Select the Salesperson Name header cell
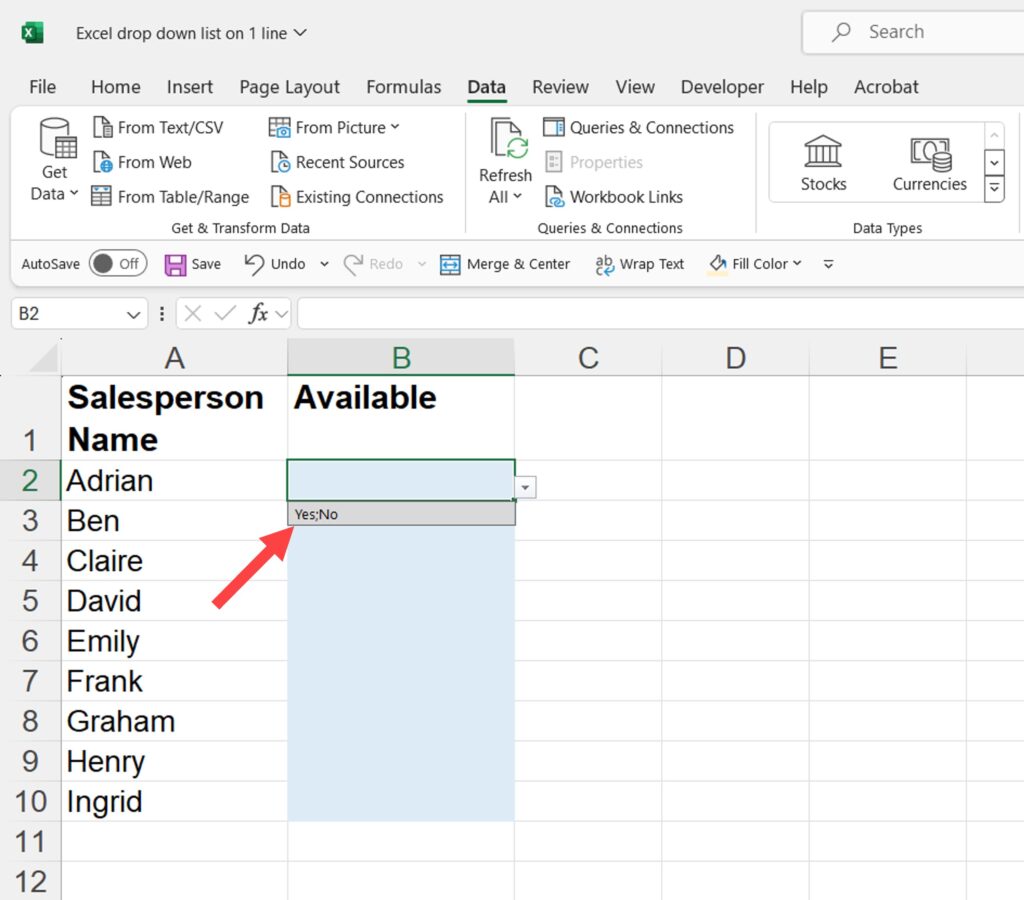This screenshot has height=900, width=1024. pyautogui.click(x=174, y=418)
